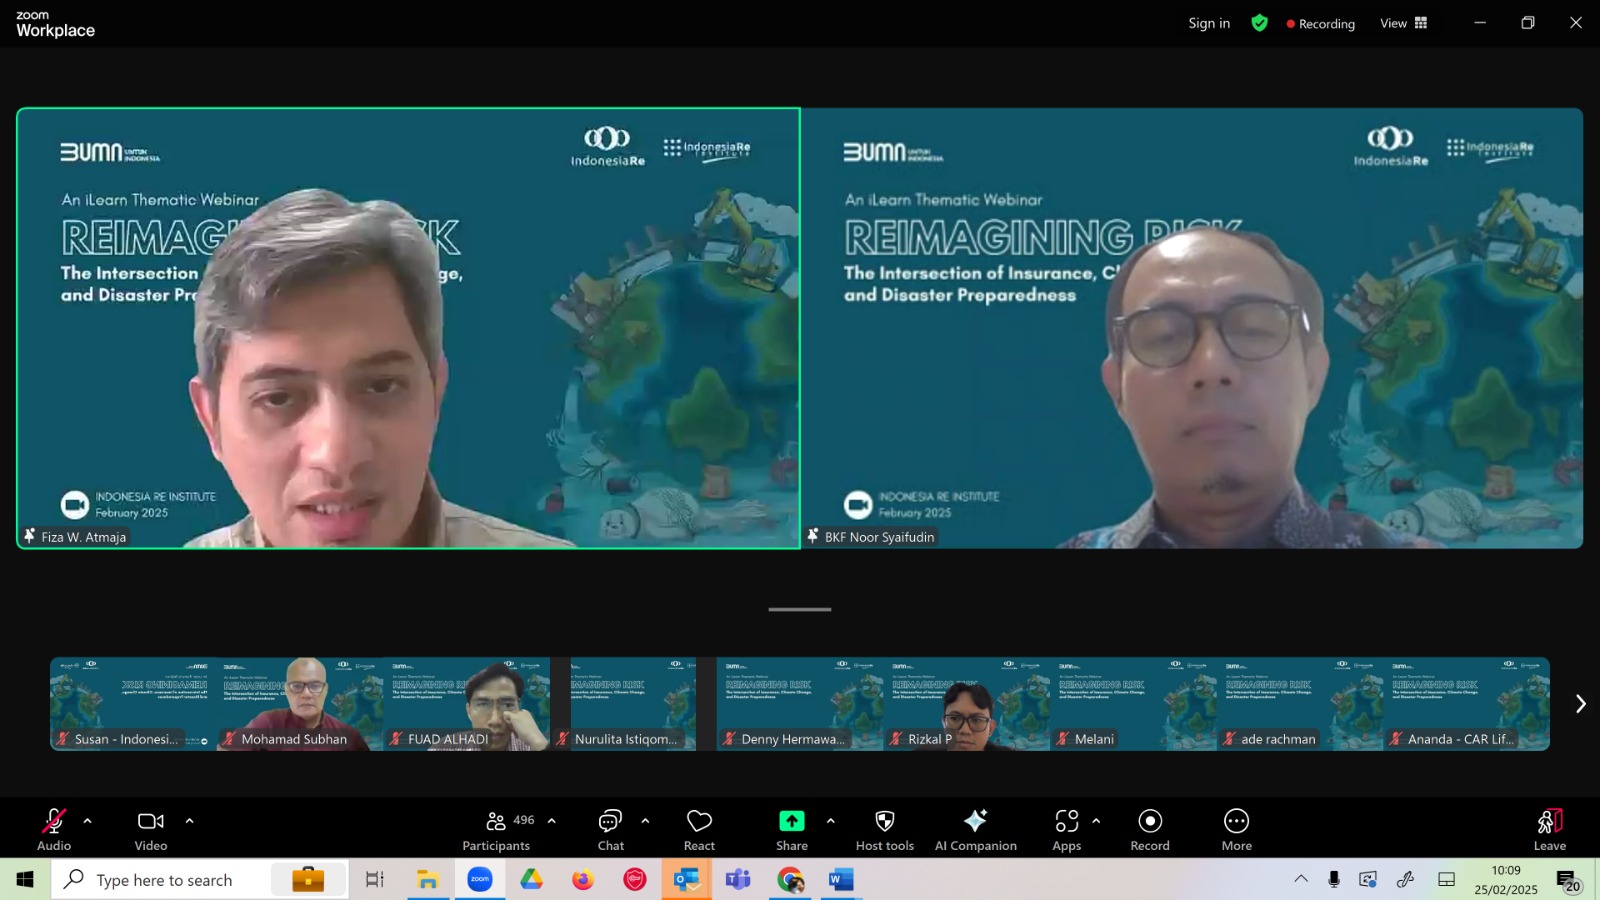Expand the audio options arrow

[87, 821]
